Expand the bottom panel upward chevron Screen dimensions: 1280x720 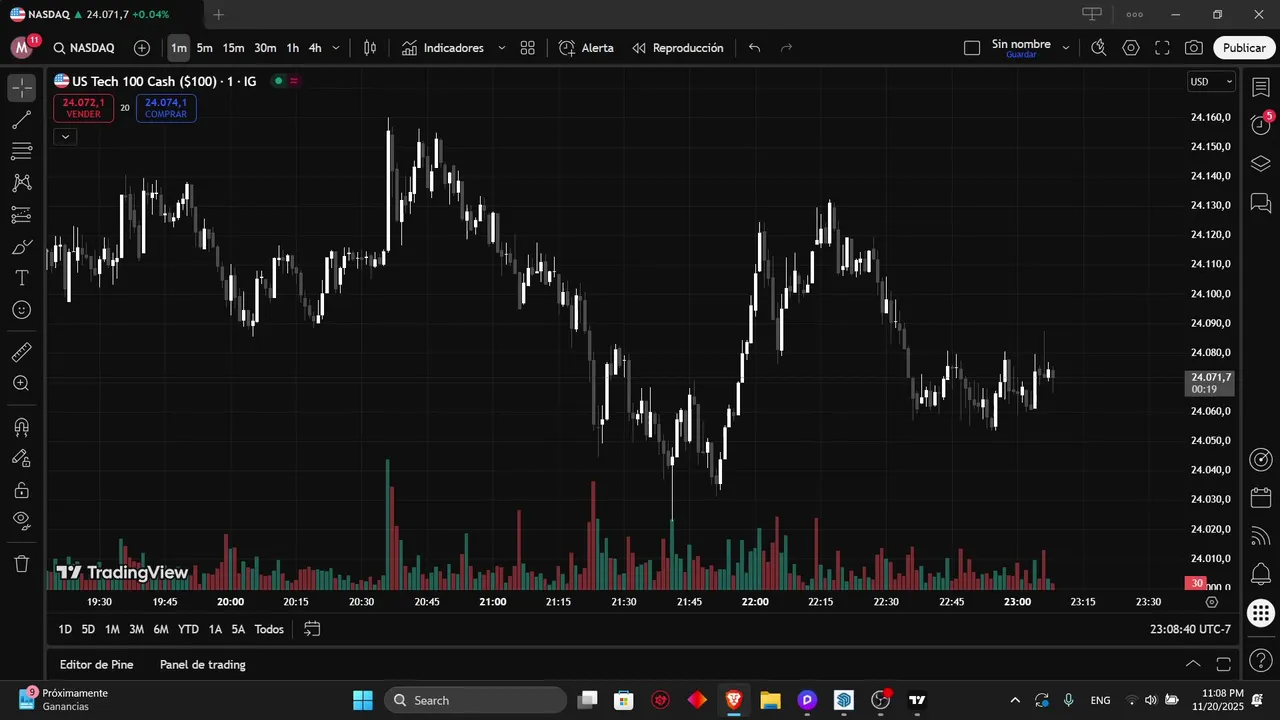click(1193, 664)
